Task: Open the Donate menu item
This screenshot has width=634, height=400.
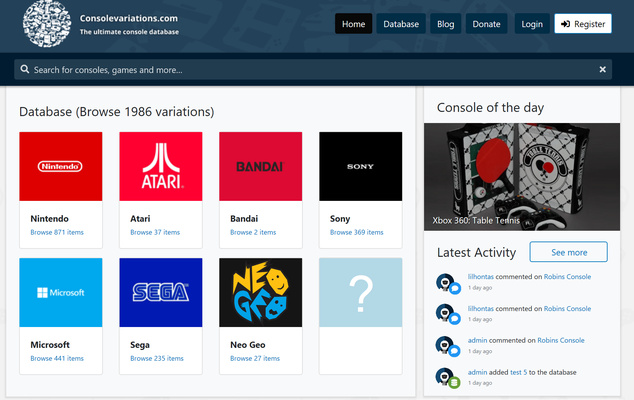Action: coord(486,24)
